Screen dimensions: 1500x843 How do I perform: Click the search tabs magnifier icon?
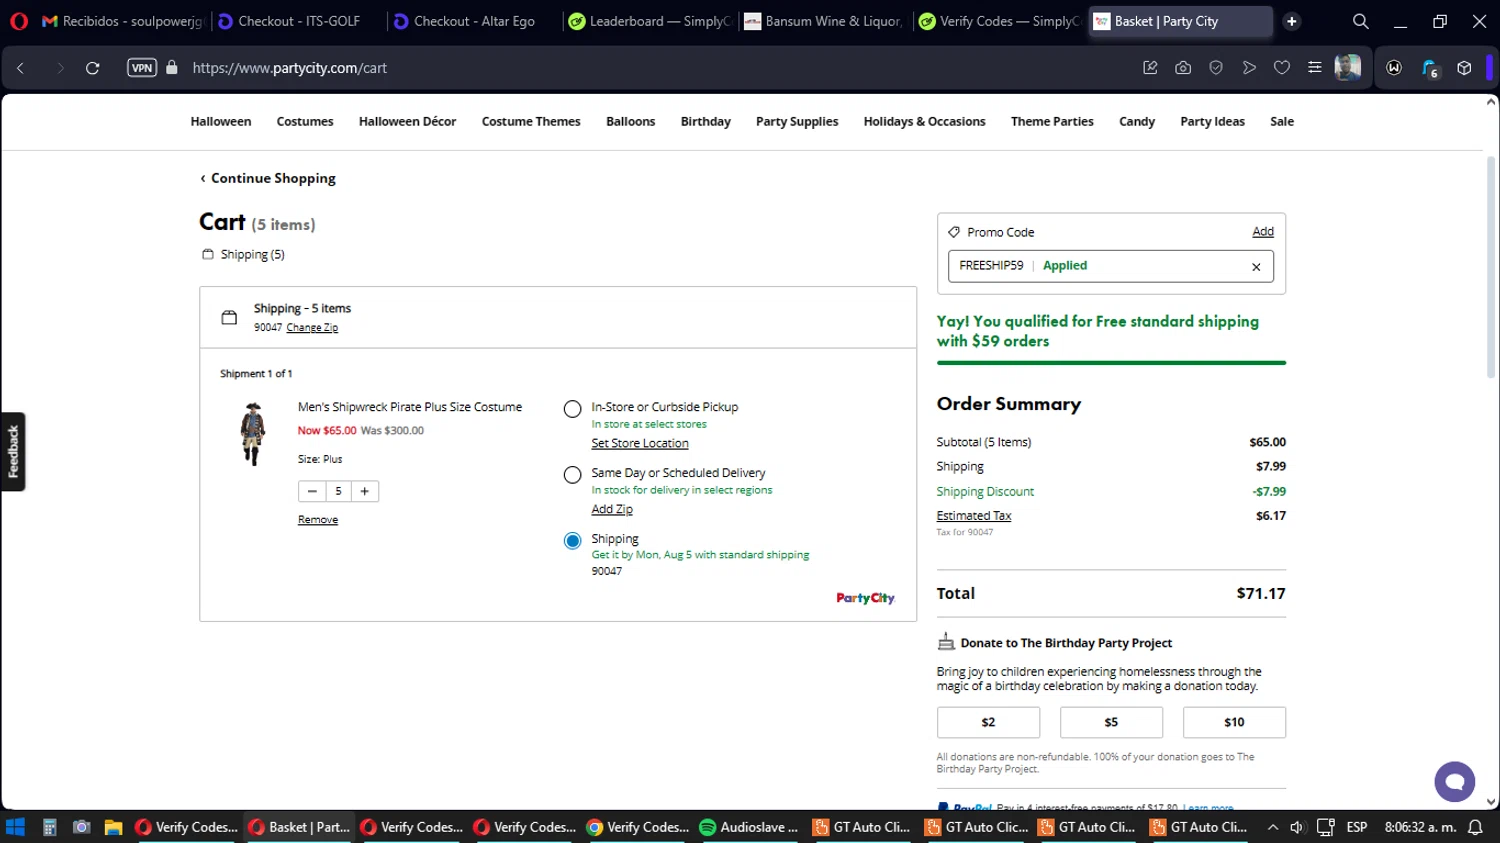pyautogui.click(x=1361, y=21)
